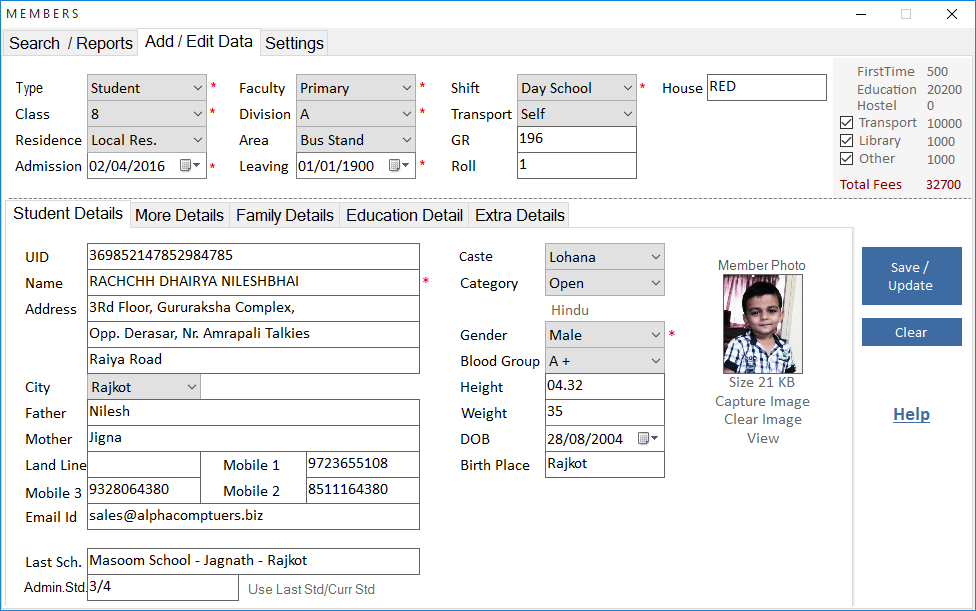Open the DOB calendar picker icon

647,439
